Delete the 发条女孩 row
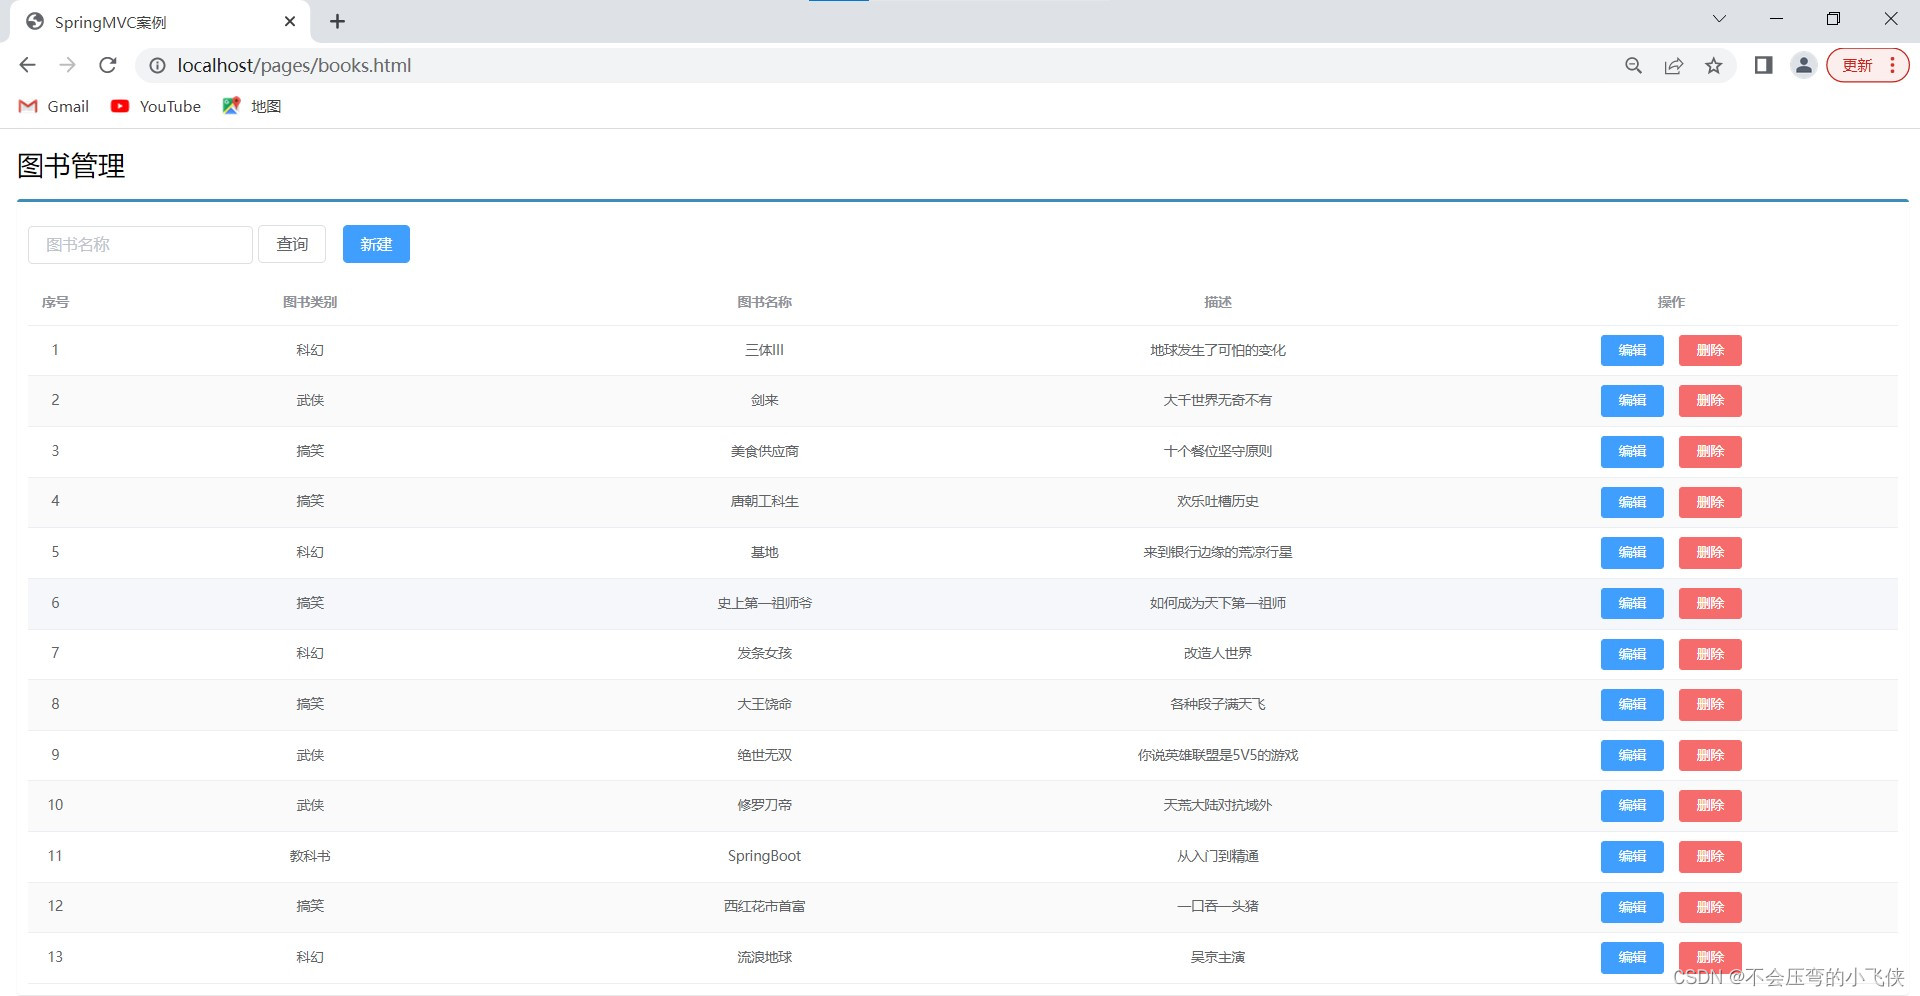Image resolution: width=1920 pixels, height=996 pixels. [1710, 654]
